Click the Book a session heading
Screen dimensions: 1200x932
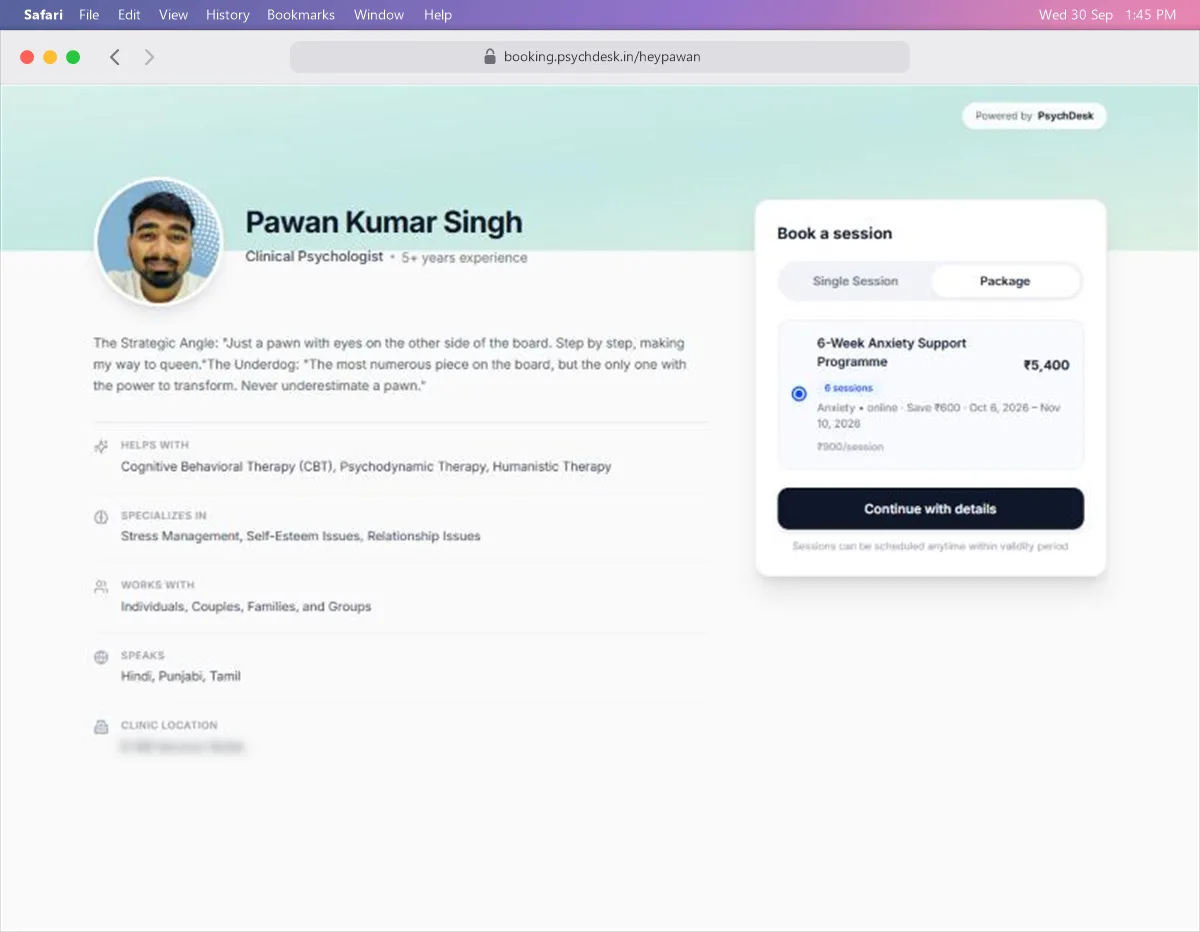coord(835,233)
